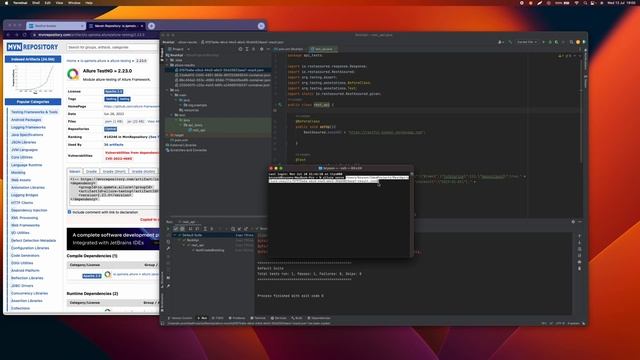Collapse the allure-results folder in project tree
The image size is (640, 360).
pyautogui.click(x=167, y=65)
